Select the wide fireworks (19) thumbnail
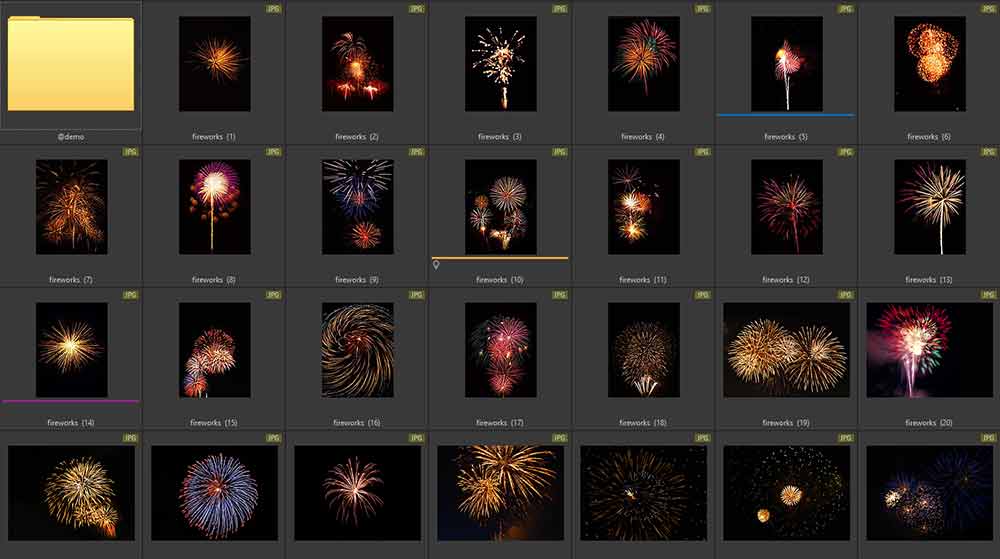This screenshot has height=559, width=1000. (x=786, y=349)
